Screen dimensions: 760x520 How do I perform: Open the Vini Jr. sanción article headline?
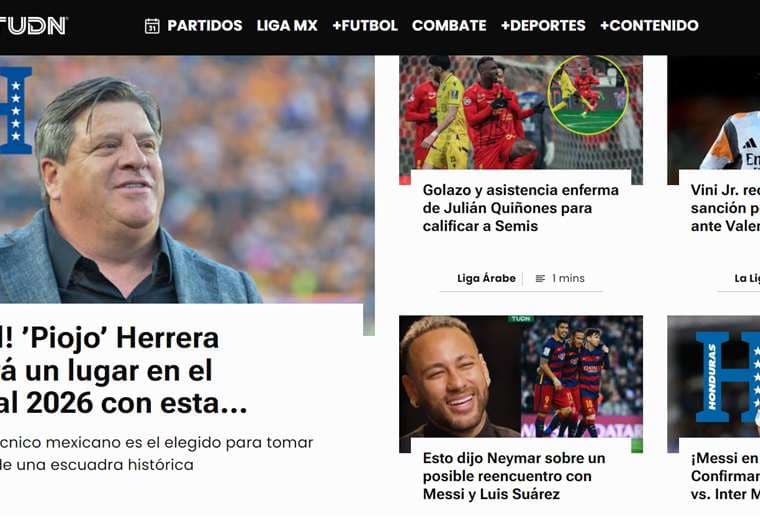725,208
